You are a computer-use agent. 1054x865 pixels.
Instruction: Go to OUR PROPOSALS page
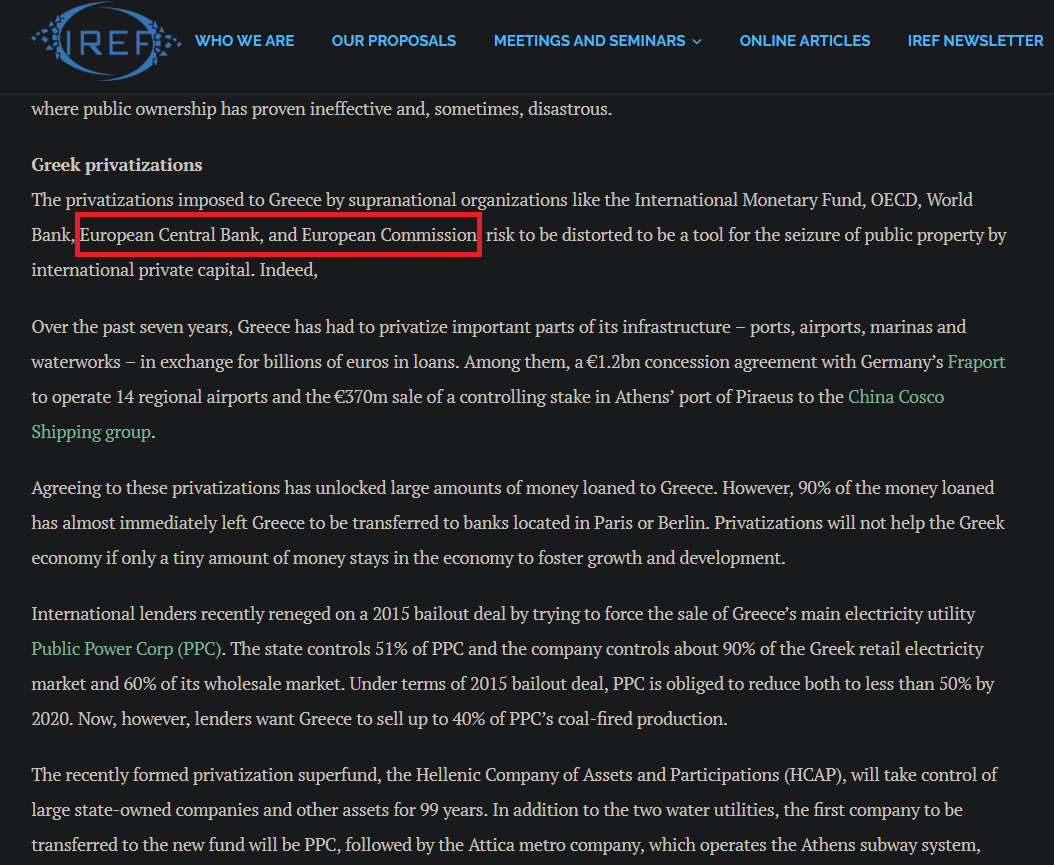[x=393, y=41]
